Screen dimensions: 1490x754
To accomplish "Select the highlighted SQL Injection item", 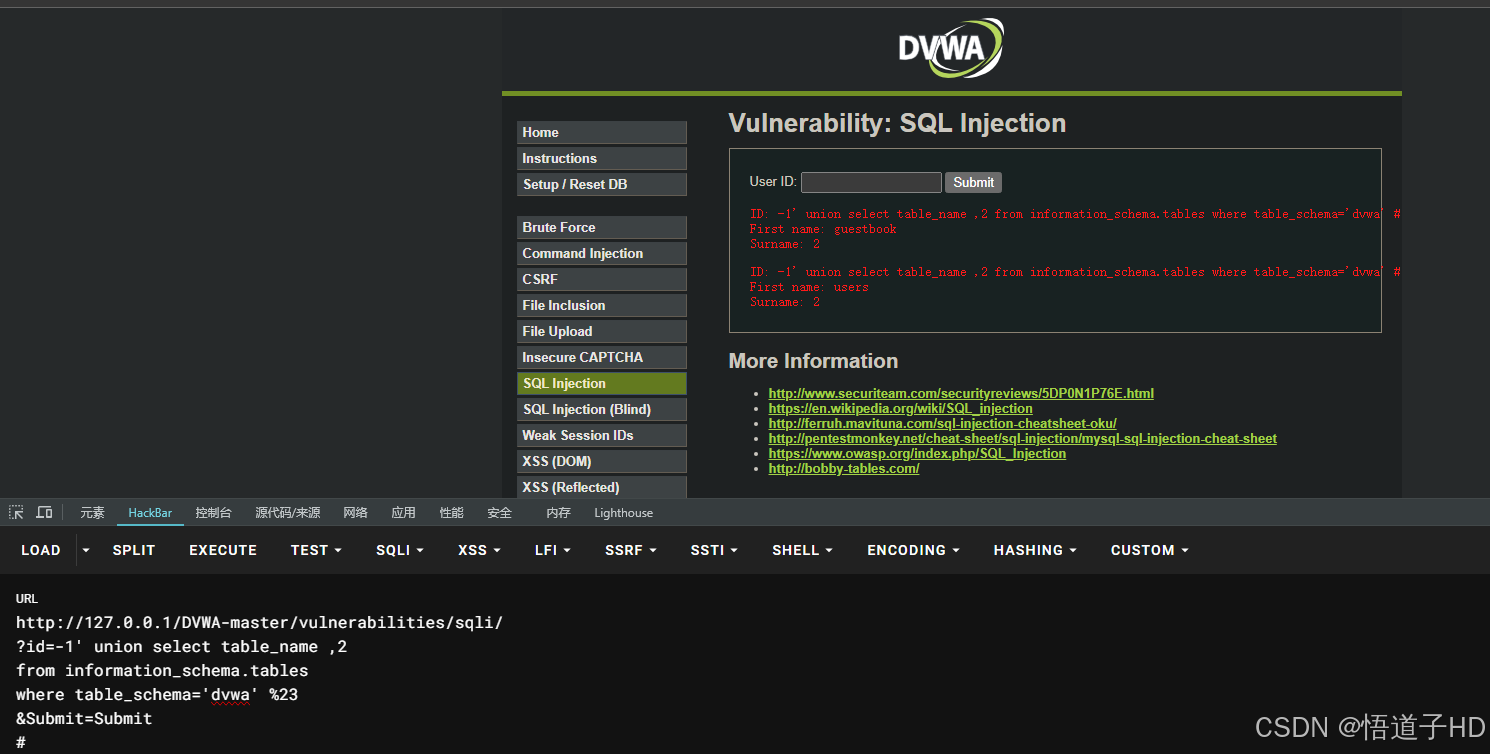I will [x=602, y=383].
